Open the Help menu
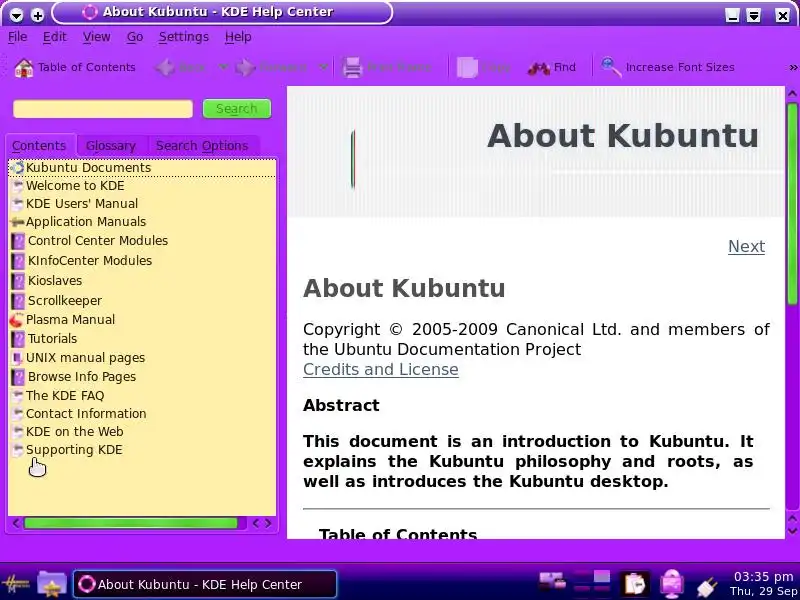The image size is (800, 600). [x=238, y=37]
